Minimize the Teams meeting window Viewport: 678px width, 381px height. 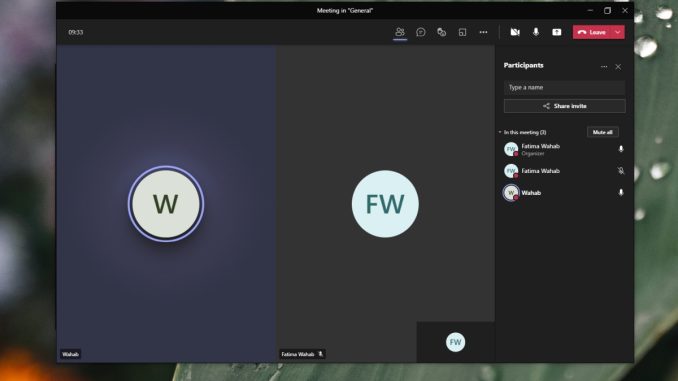tap(590, 10)
